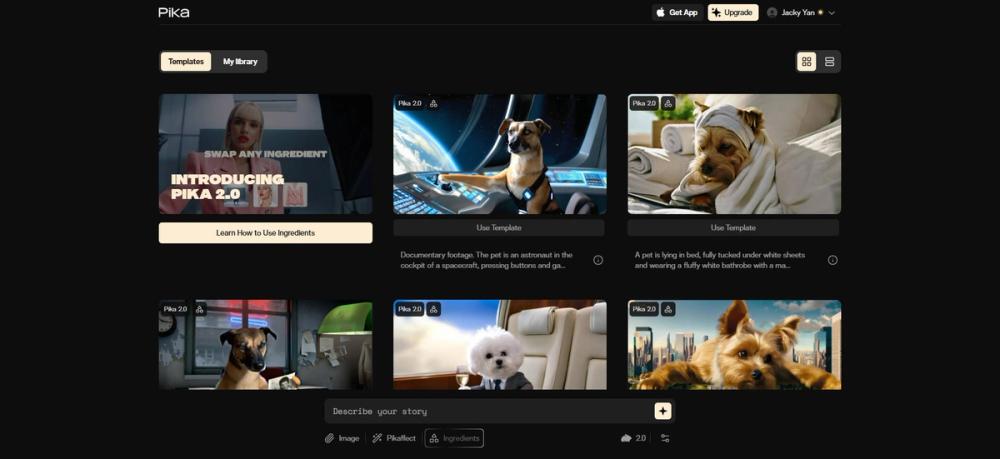The image size is (1000, 459).
Task: Click the plus button in prompt box
Action: click(663, 411)
